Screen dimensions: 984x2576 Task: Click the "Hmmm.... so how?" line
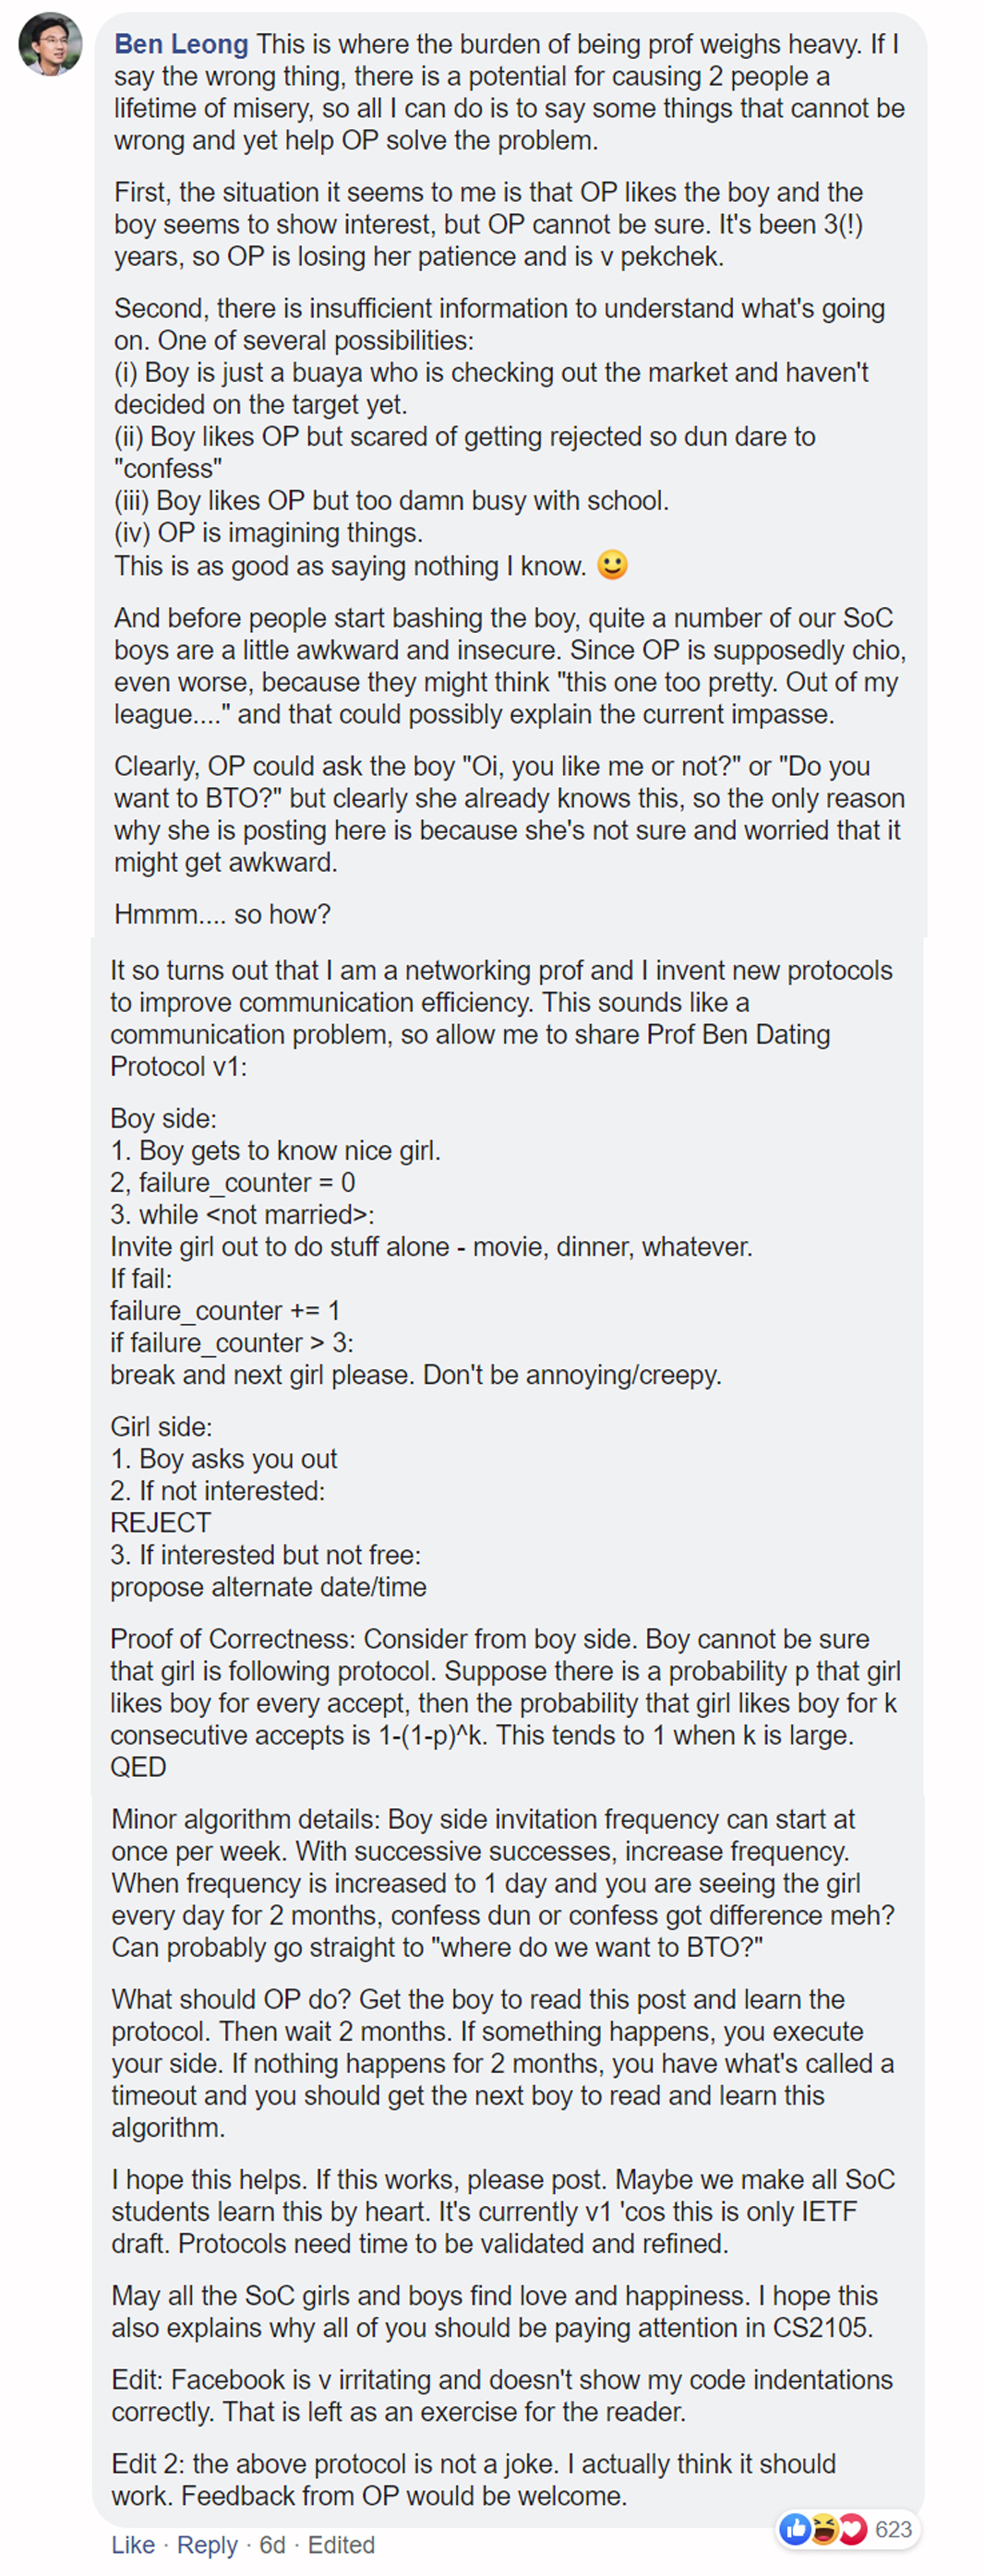pyautogui.click(x=222, y=914)
